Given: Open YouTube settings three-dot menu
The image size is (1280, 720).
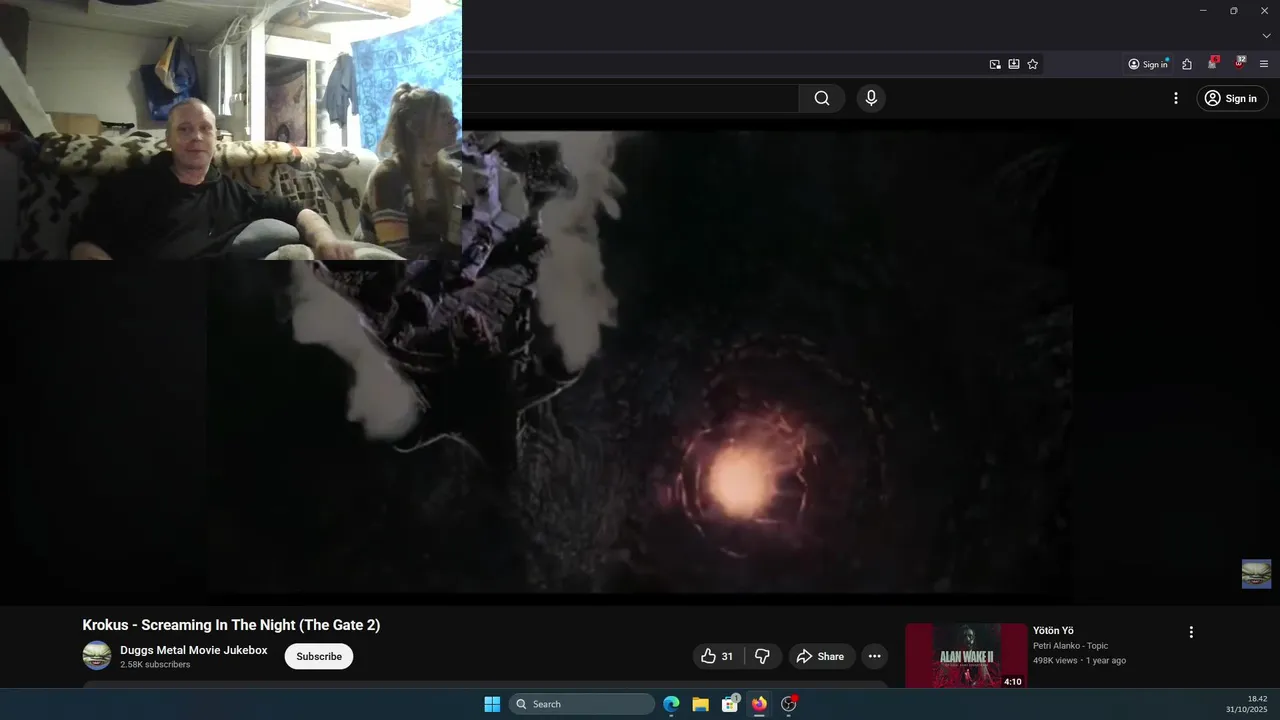Looking at the screenshot, I should pos(1176,98).
